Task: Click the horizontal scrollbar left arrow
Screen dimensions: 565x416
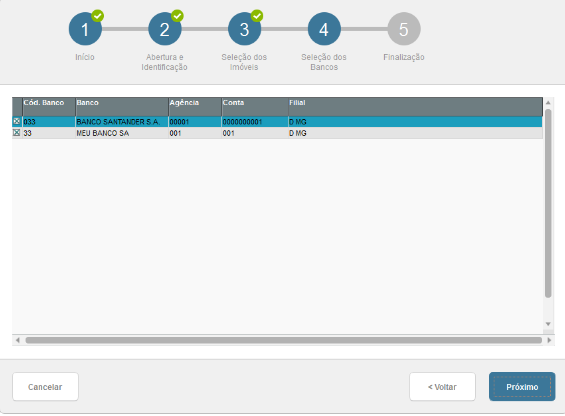Action: coord(18,340)
